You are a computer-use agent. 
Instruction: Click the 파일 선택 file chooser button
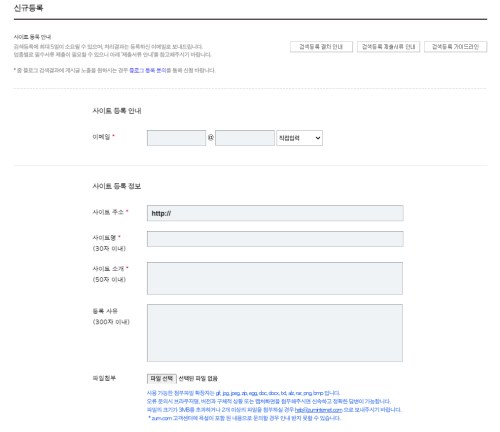coord(162,378)
